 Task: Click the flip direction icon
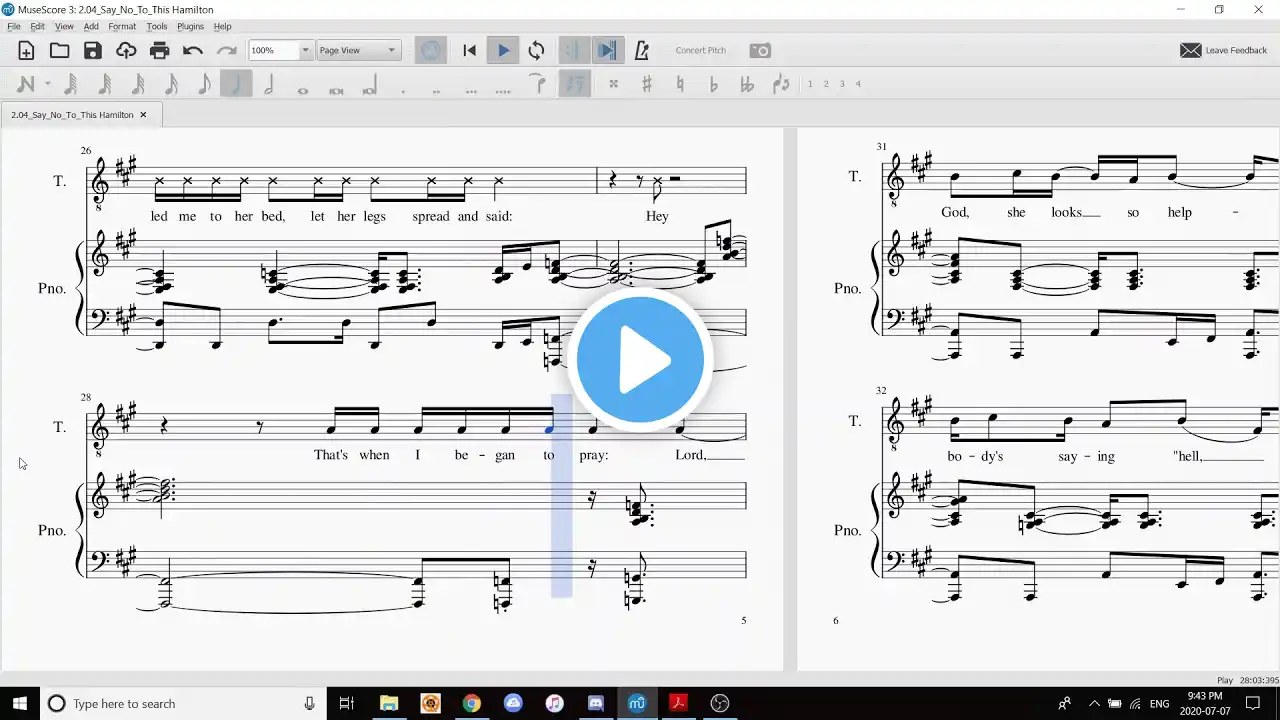781,85
